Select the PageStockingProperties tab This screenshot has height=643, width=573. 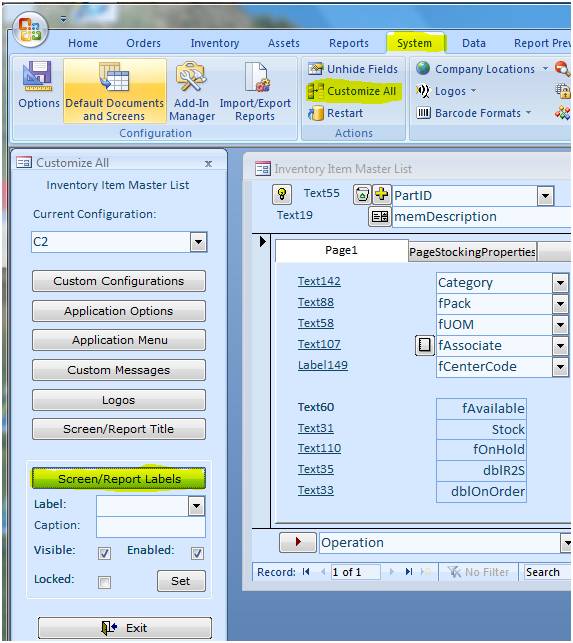[x=472, y=252]
